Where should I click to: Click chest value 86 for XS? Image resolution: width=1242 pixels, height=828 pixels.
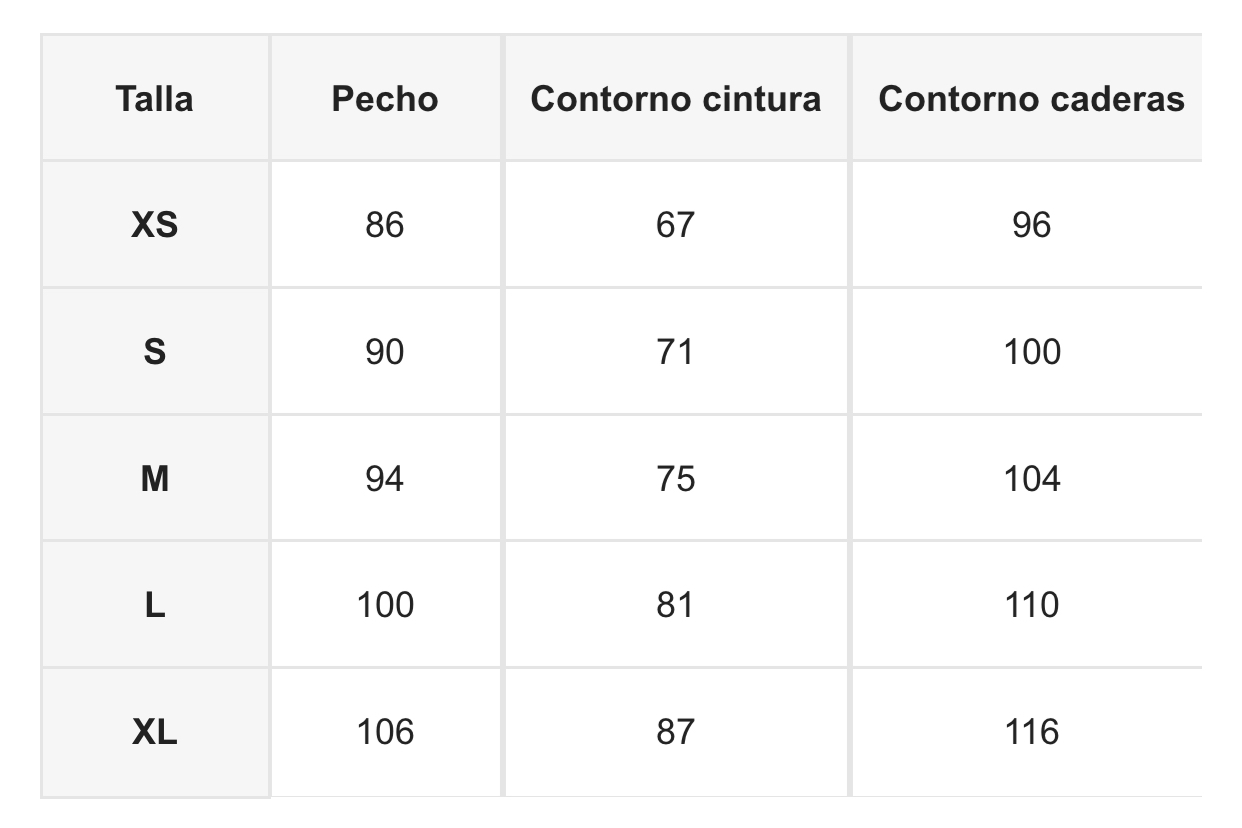(x=385, y=225)
